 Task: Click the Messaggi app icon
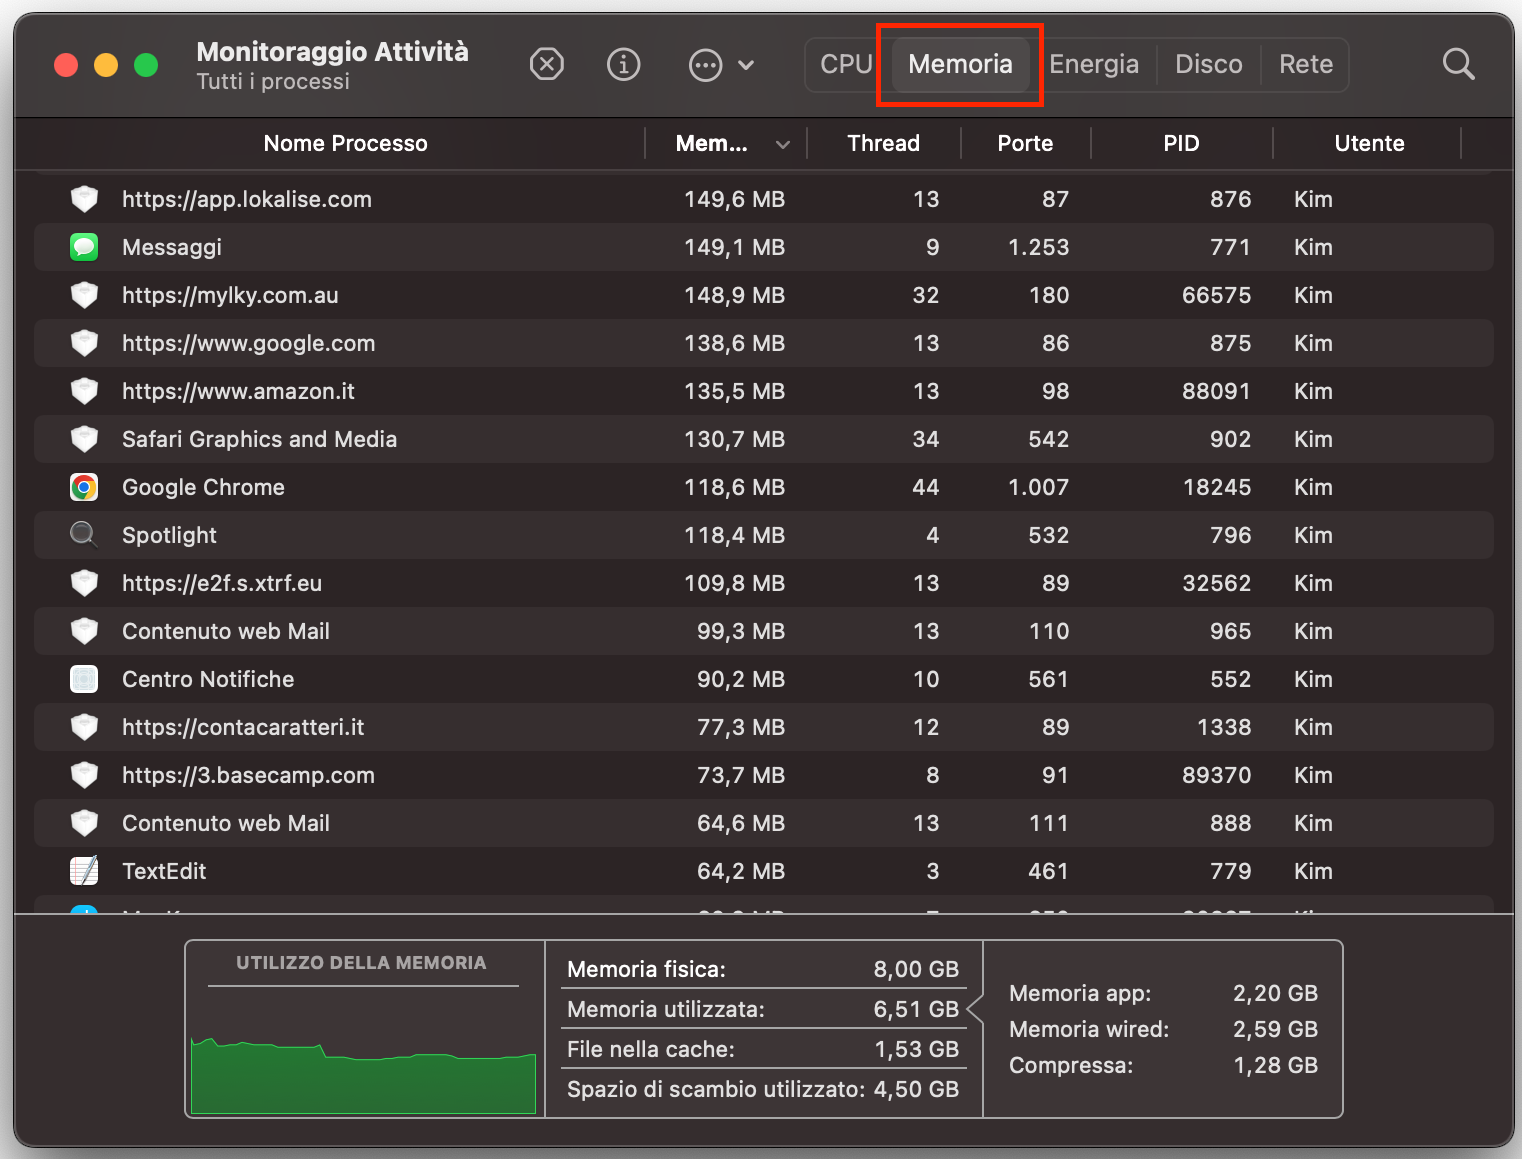pyautogui.click(x=84, y=247)
